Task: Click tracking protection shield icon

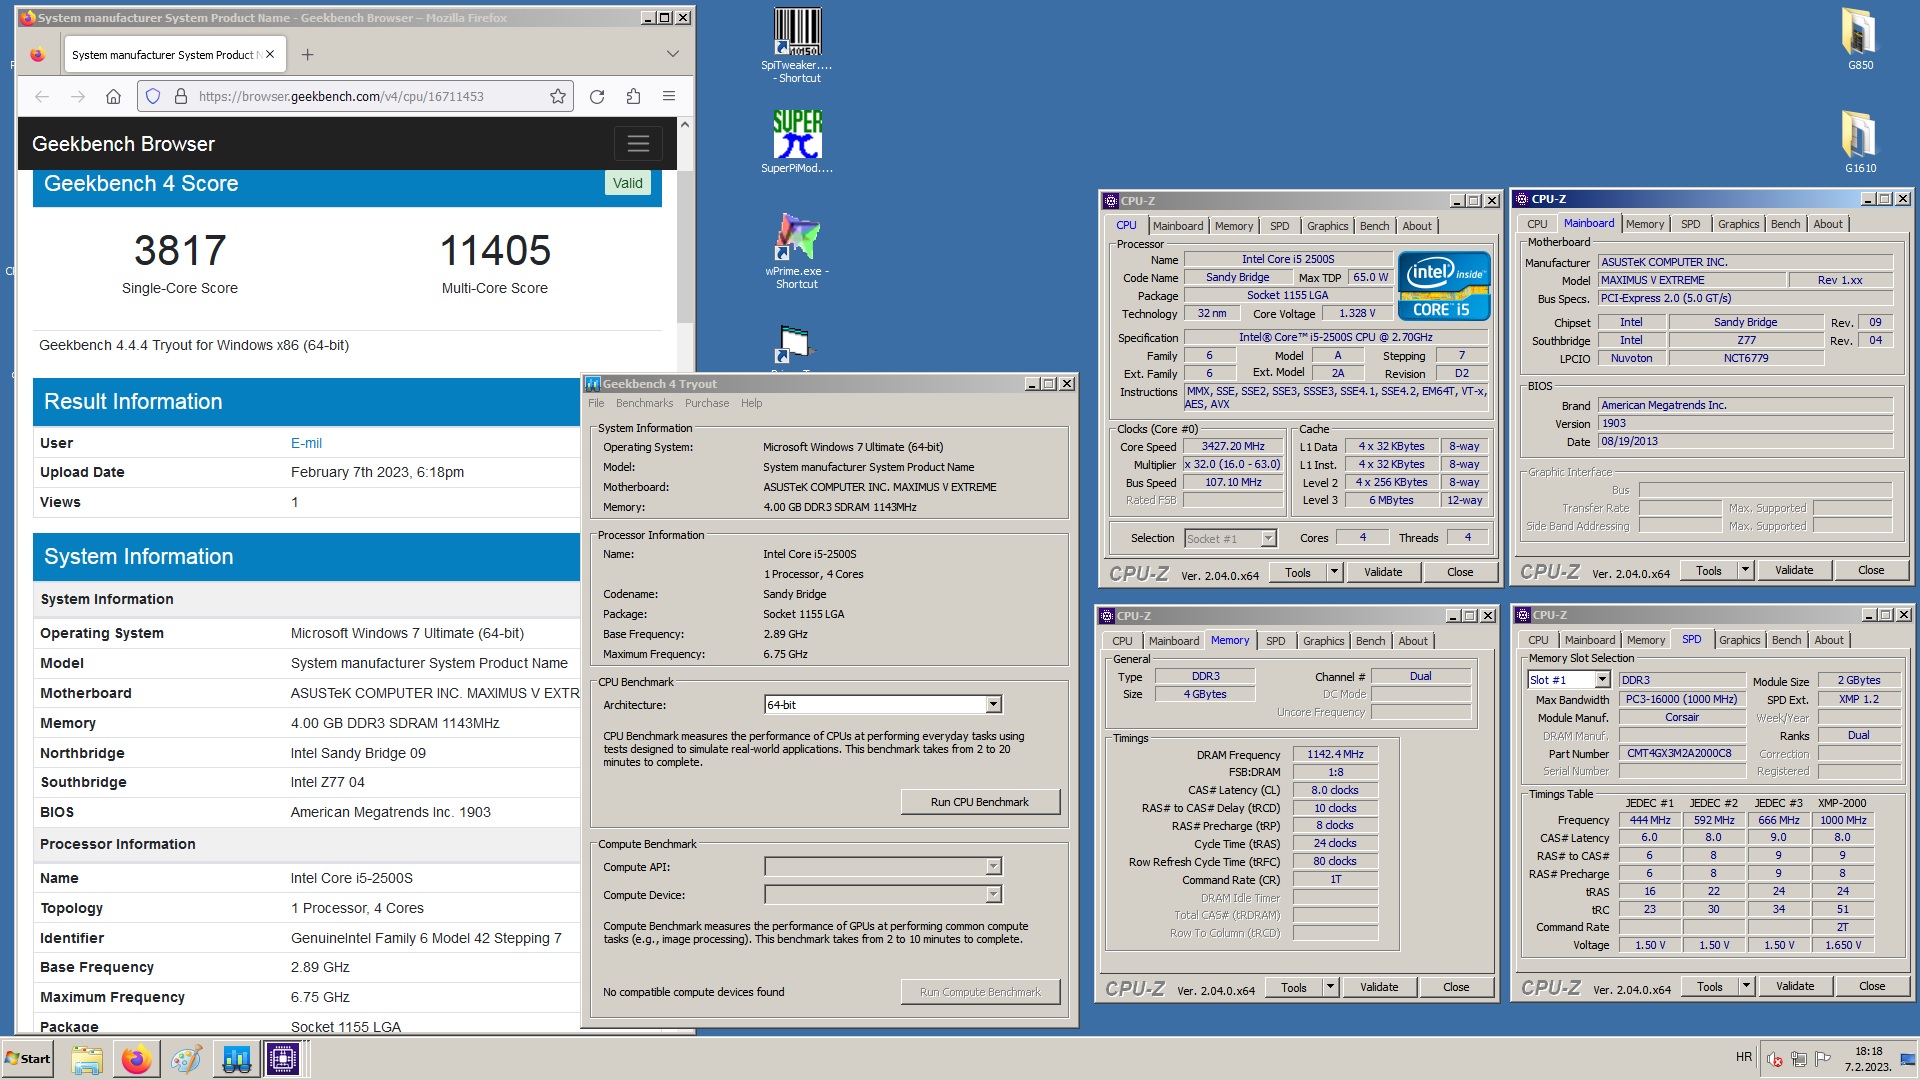Action: pyautogui.click(x=153, y=96)
